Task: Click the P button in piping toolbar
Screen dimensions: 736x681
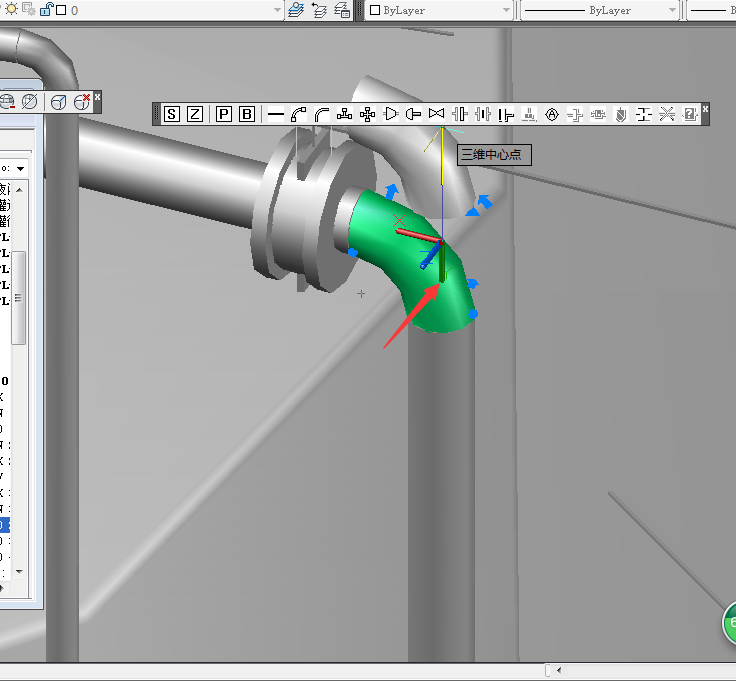Action: coord(224,114)
